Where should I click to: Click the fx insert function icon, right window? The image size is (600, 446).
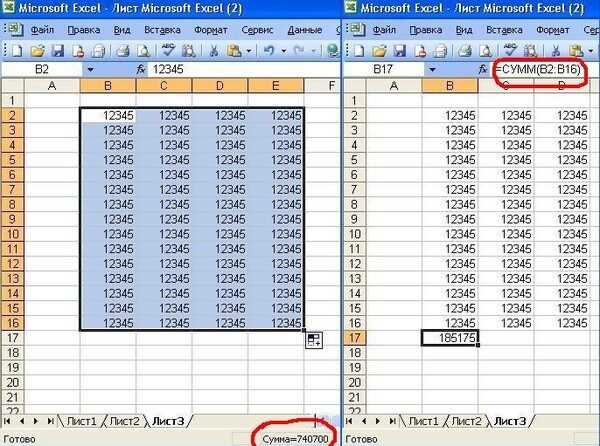pos(483,69)
